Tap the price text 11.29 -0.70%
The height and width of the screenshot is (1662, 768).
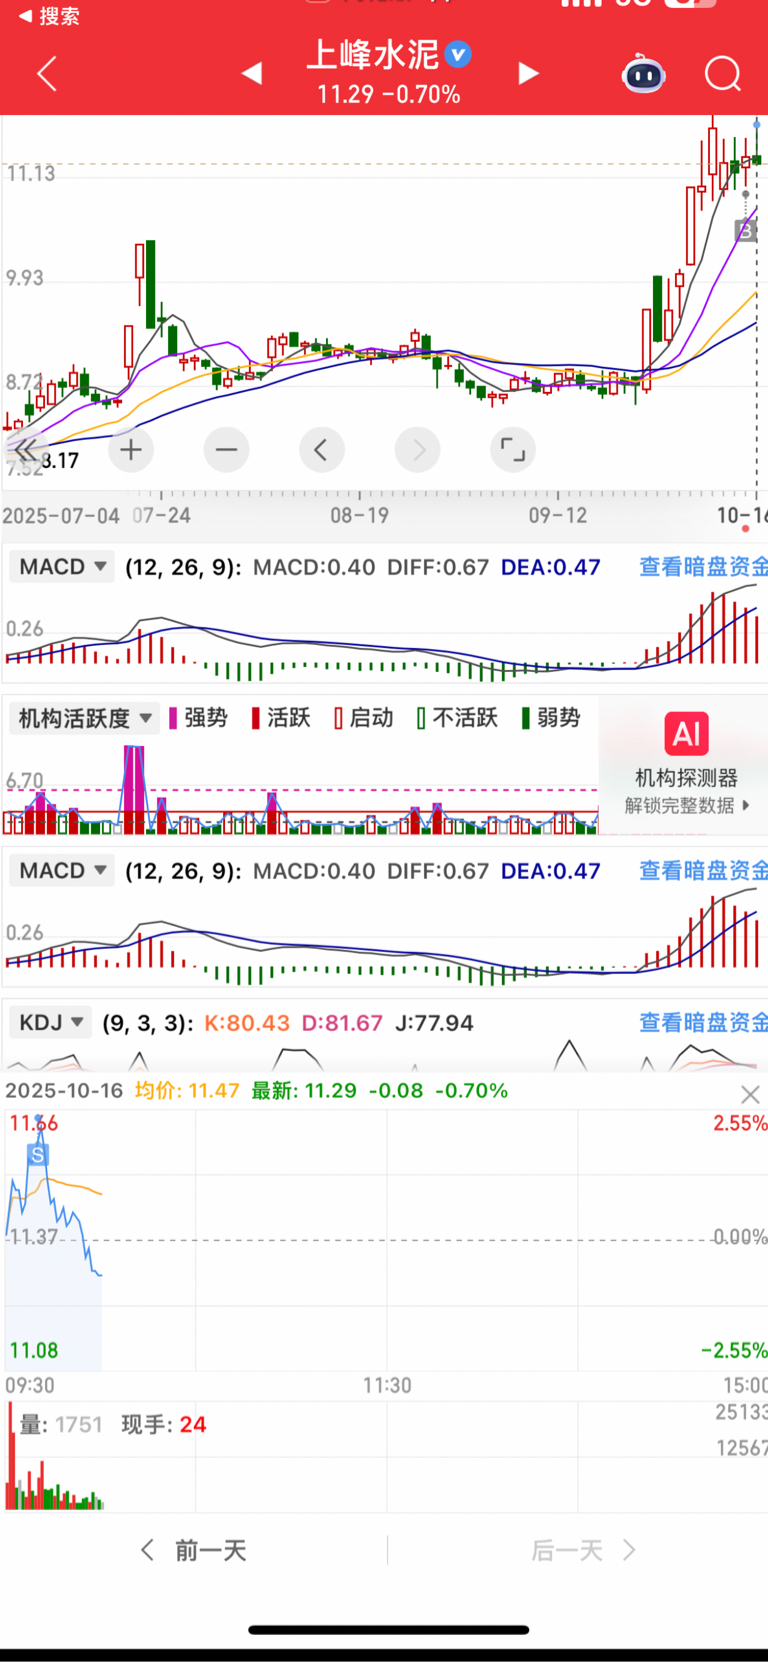(389, 94)
